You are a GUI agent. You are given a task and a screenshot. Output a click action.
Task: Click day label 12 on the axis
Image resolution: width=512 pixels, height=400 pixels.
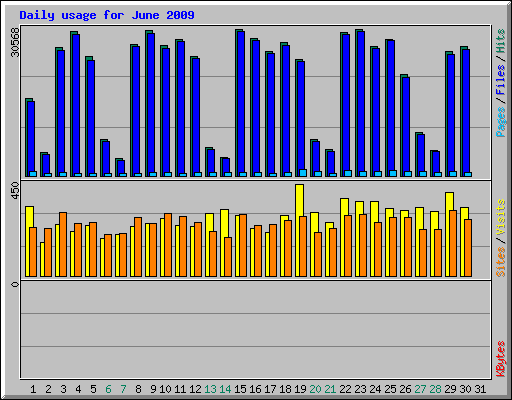pyautogui.click(x=195, y=389)
